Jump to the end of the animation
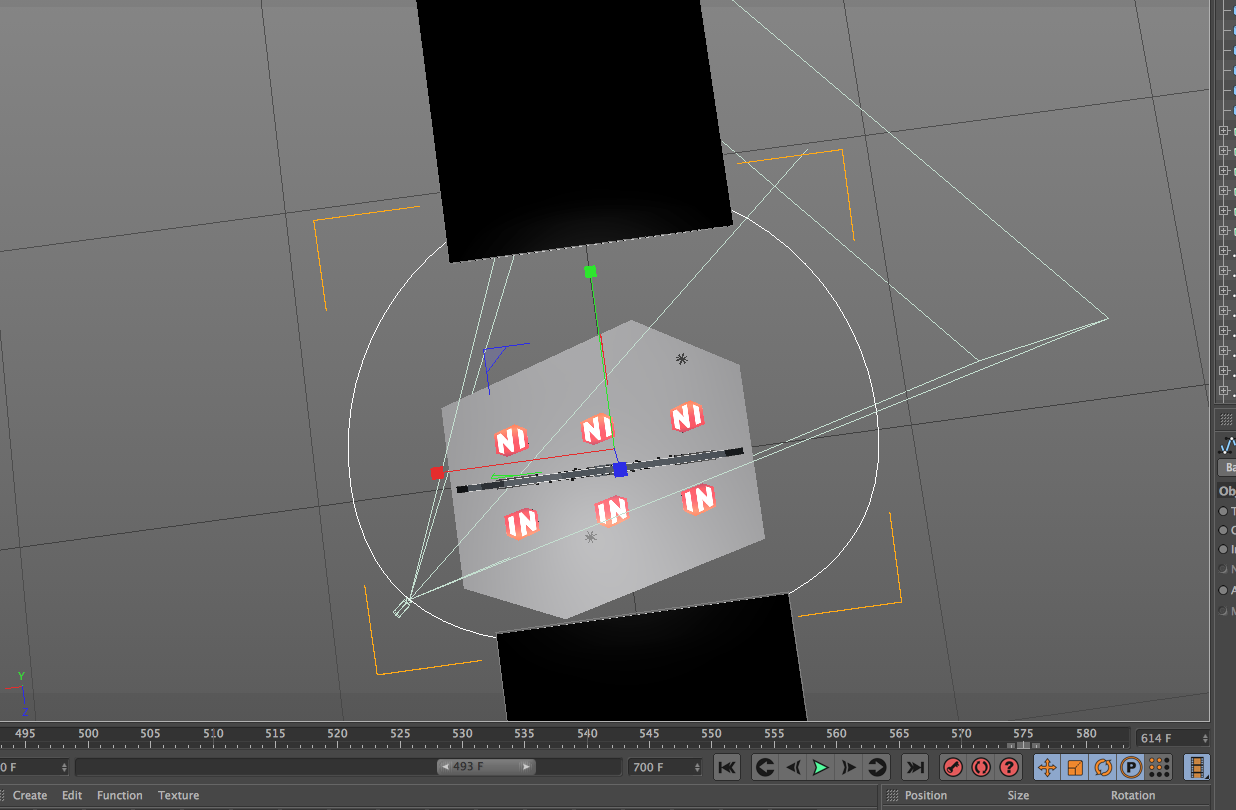The height and width of the screenshot is (810, 1236). point(914,767)
